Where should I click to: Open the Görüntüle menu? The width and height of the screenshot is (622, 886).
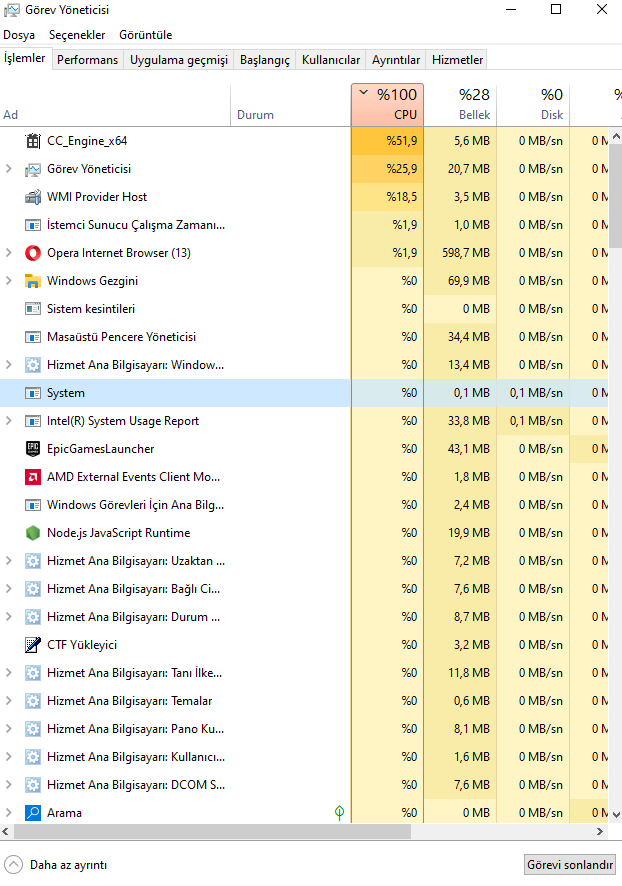(145, 35)
